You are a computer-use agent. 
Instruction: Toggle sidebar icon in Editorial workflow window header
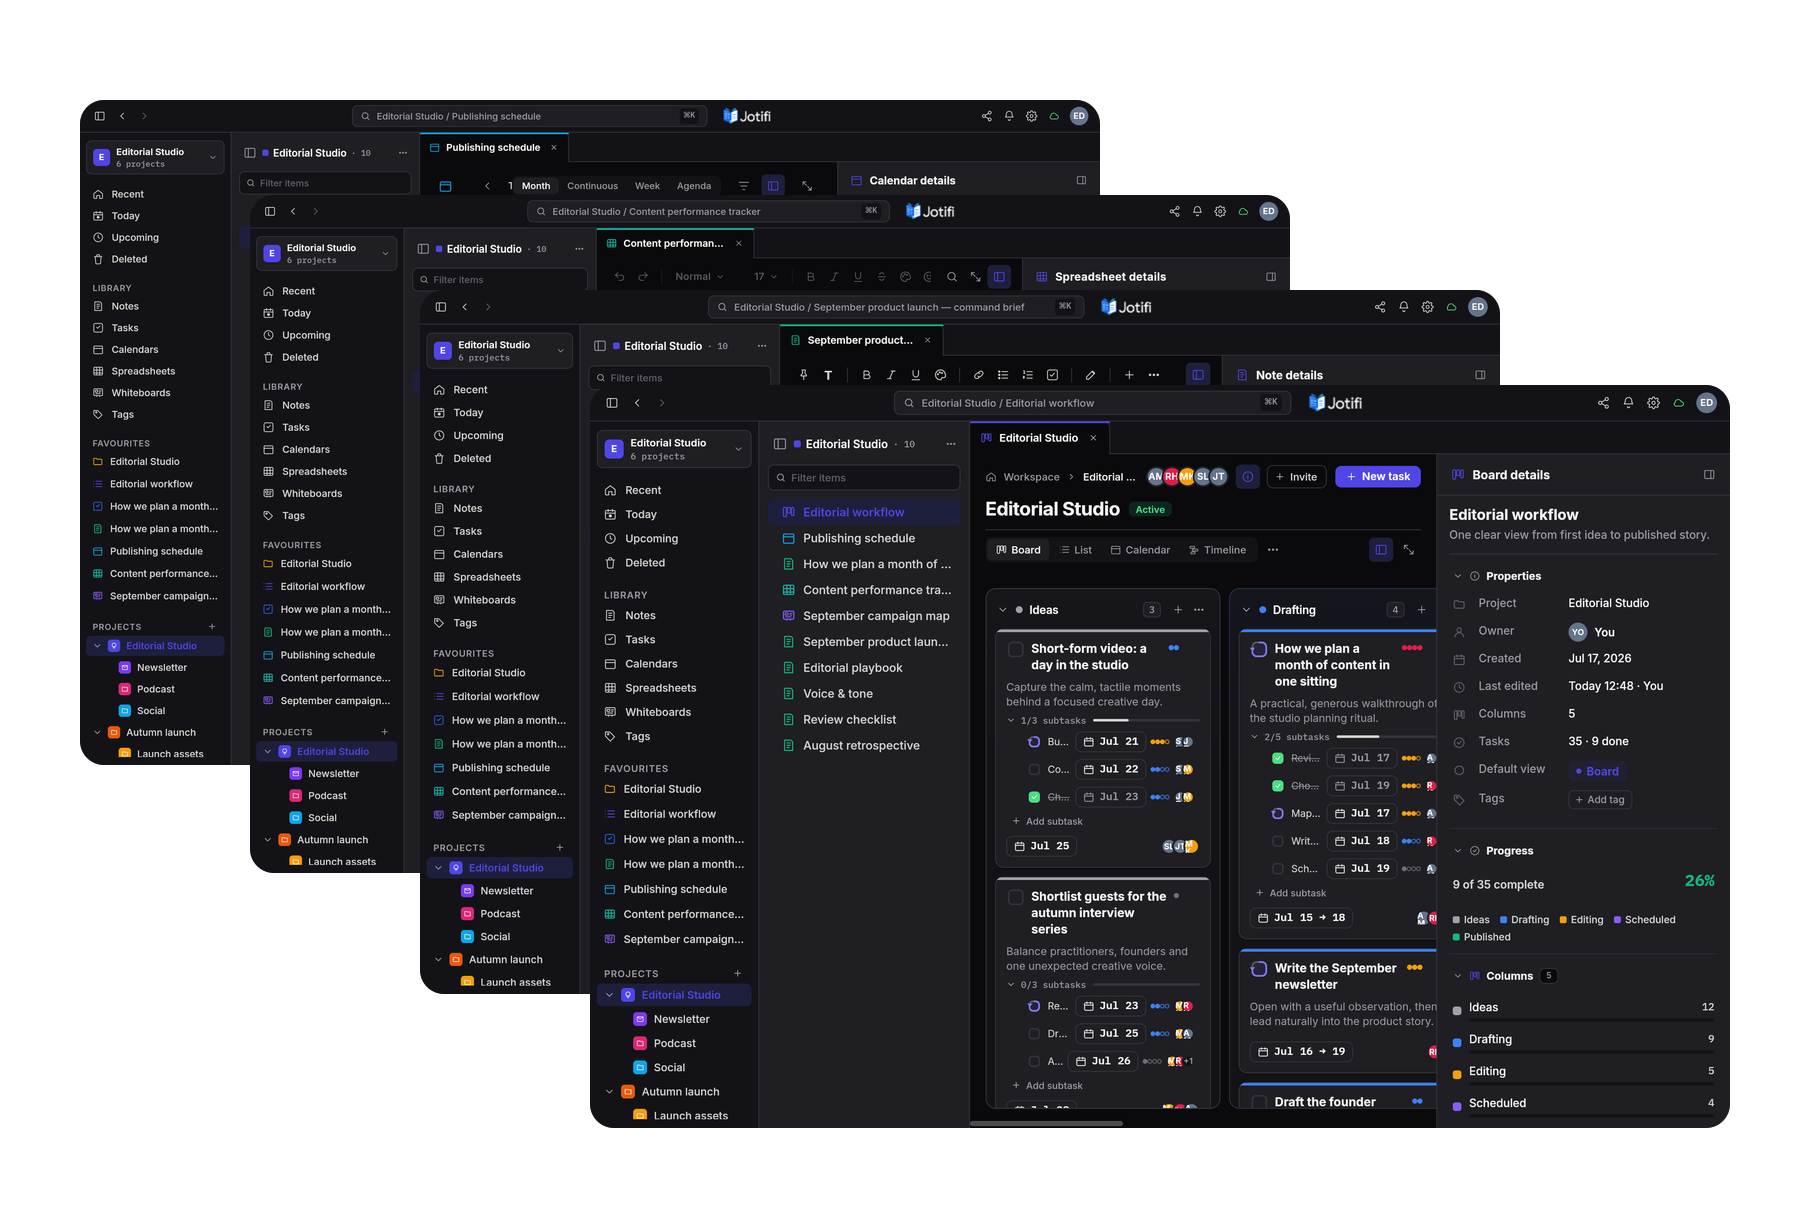click(612, 403)
